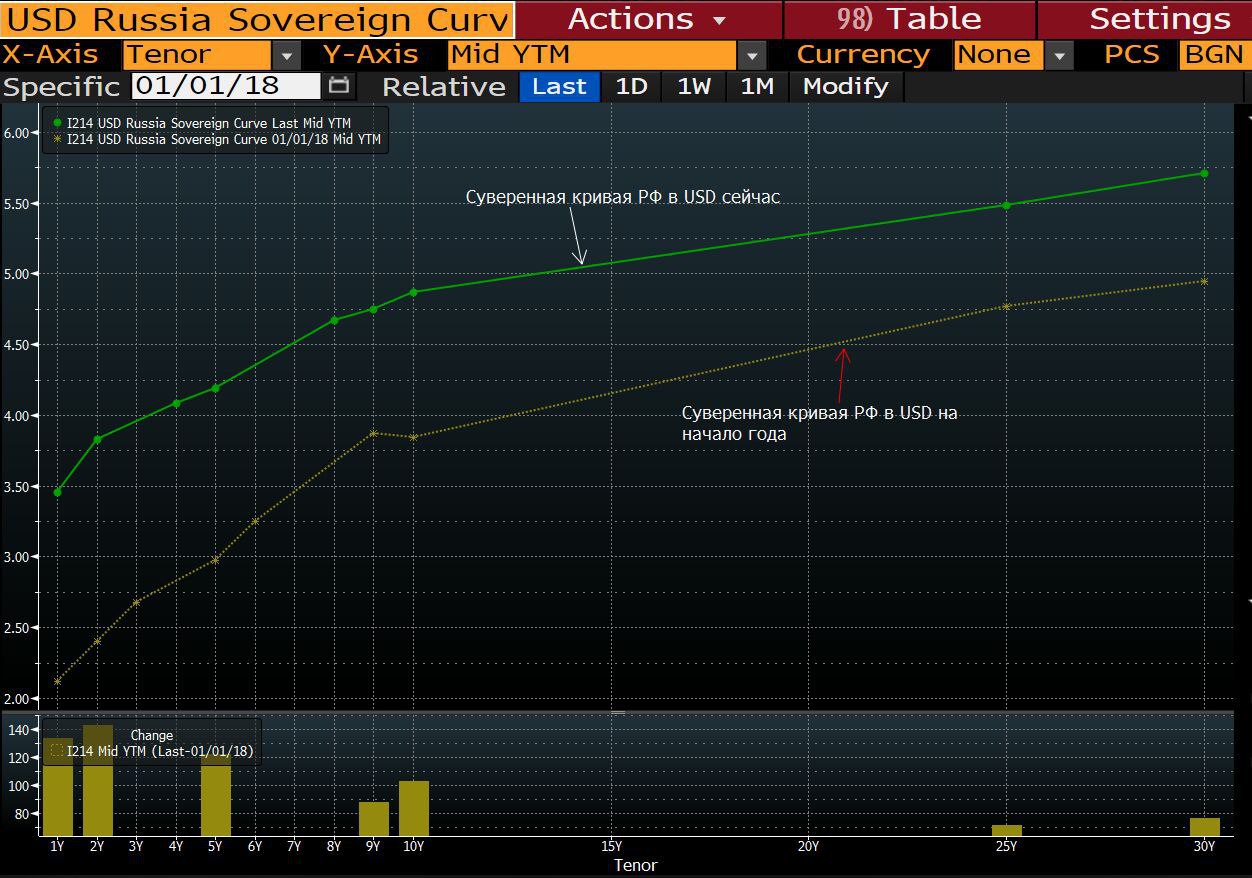This screenshot has height=878, width=1252.
Task: Click the green 10Y data point
Action: [413, 292]
